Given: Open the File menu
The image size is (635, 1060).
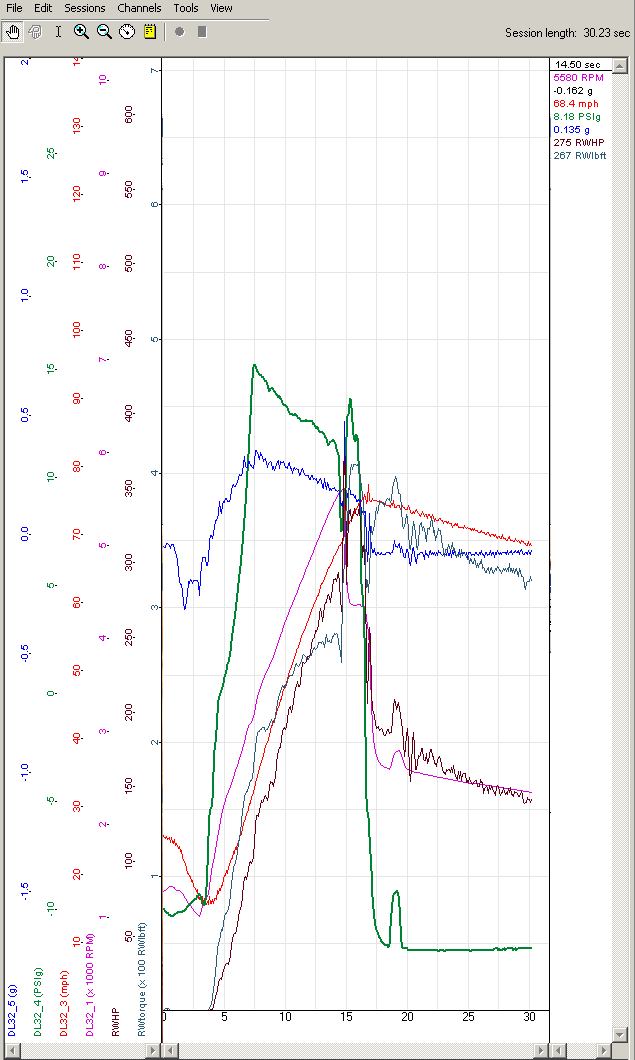Looking at the screenshot, I should (14, 8).
